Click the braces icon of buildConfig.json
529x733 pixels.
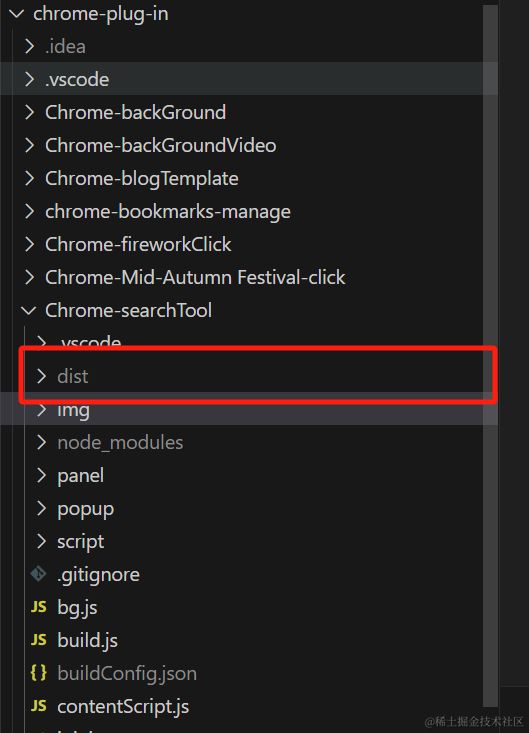click(38, 673)
